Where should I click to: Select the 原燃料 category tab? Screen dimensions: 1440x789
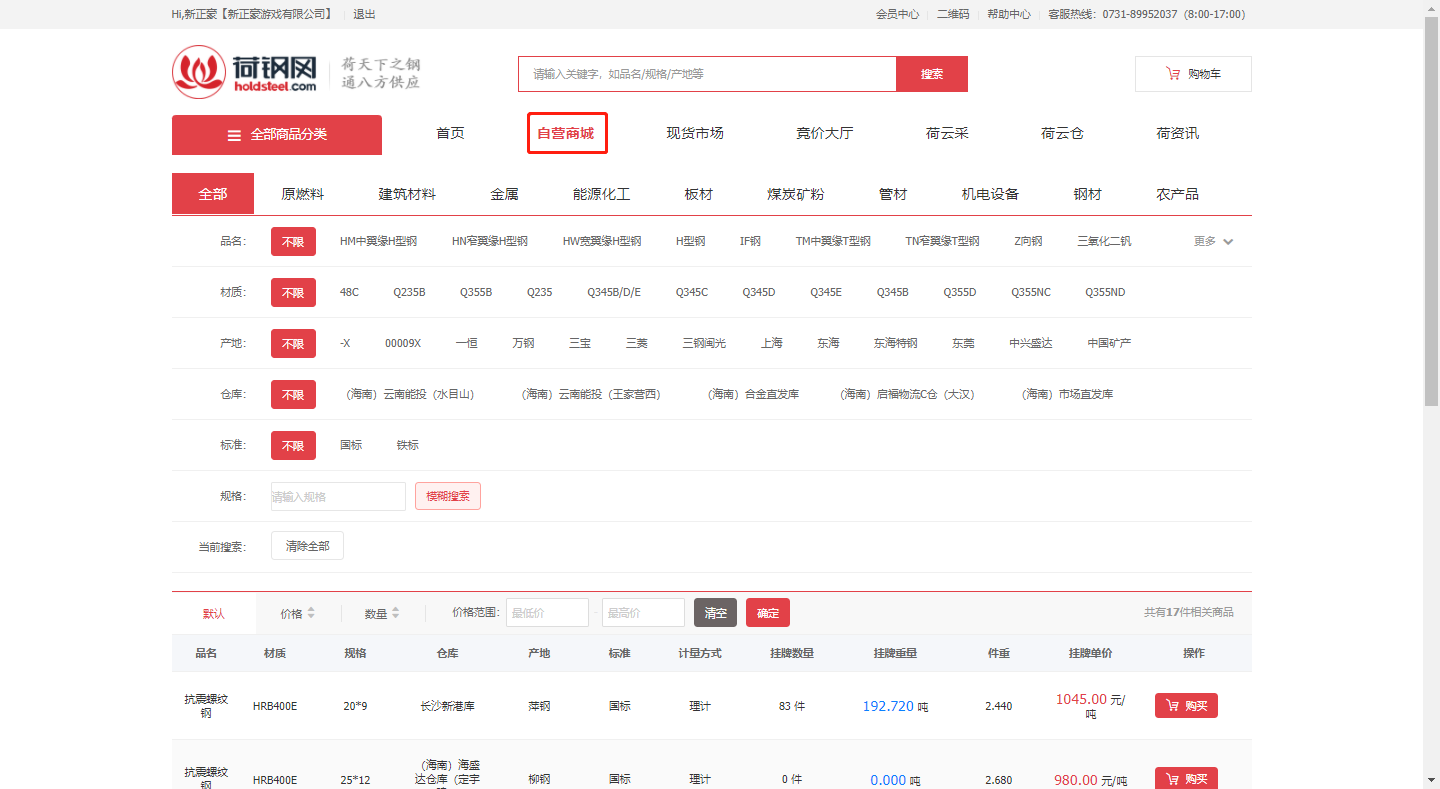[303, 194]
